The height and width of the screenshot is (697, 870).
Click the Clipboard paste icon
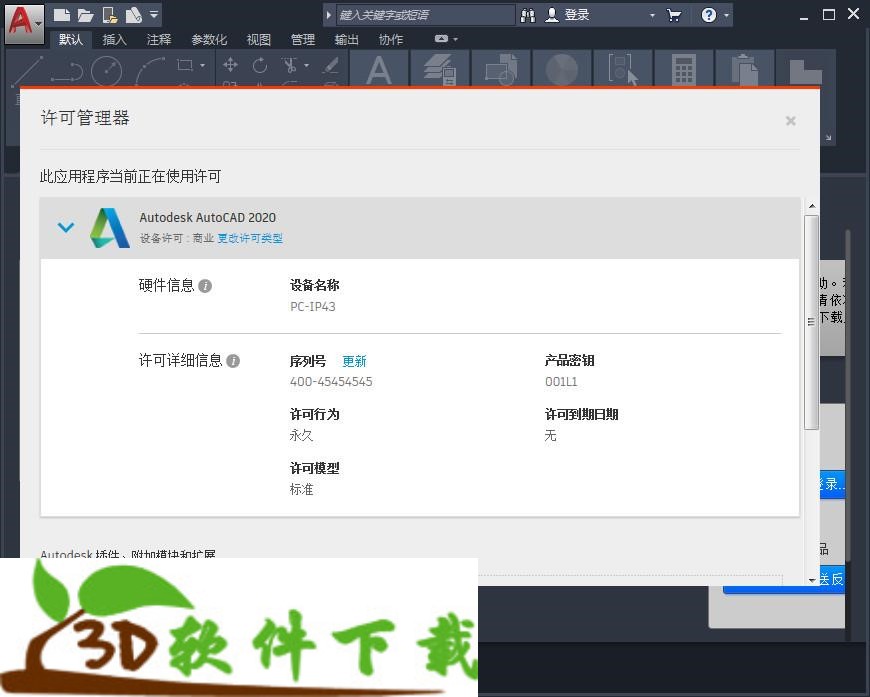coord(745,70)
